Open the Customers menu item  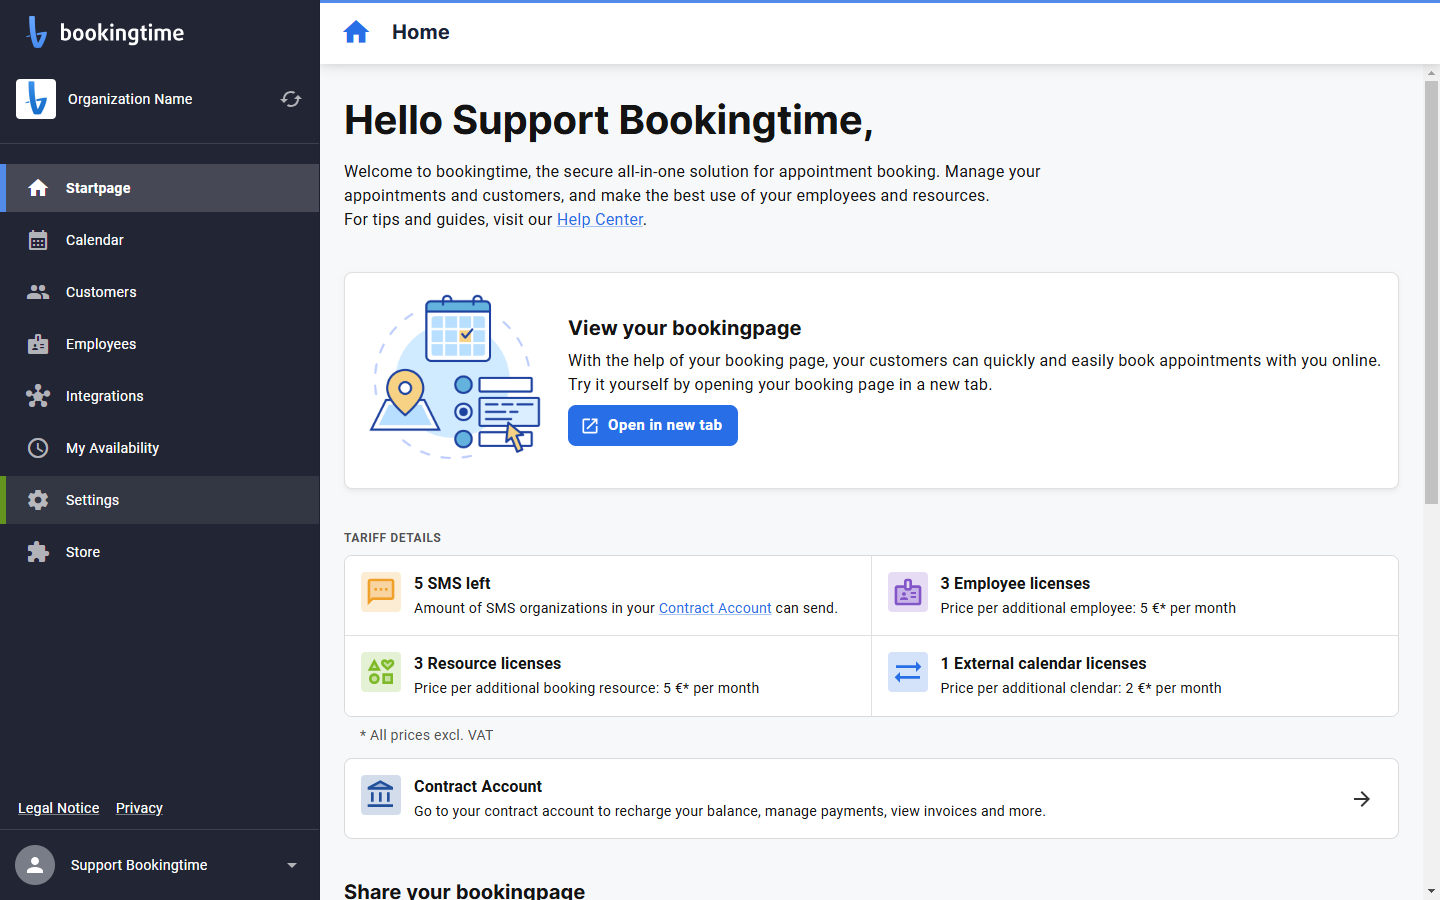pos(160,292)
